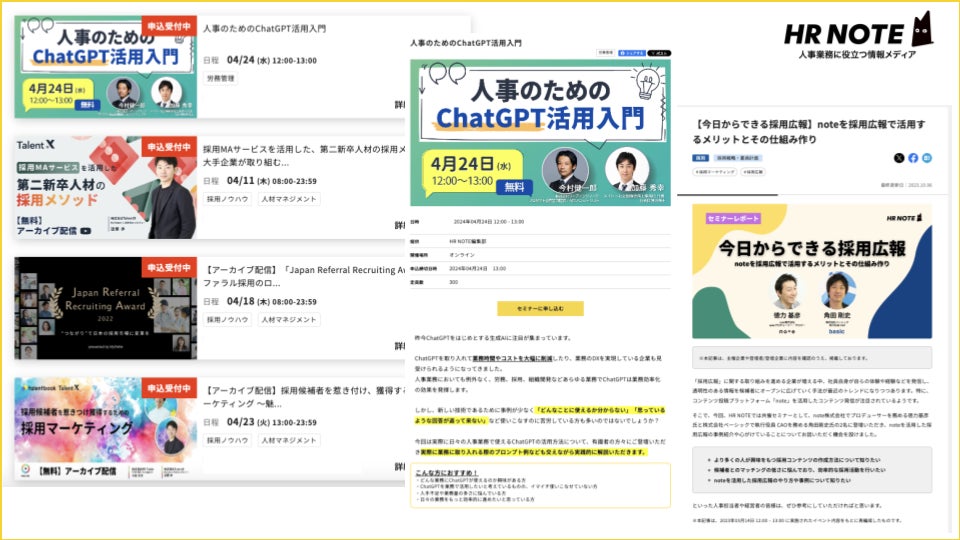Click the Facebook share button above ChatGPT banner
This screenshot has width=960, height=540.
point(632,53)
